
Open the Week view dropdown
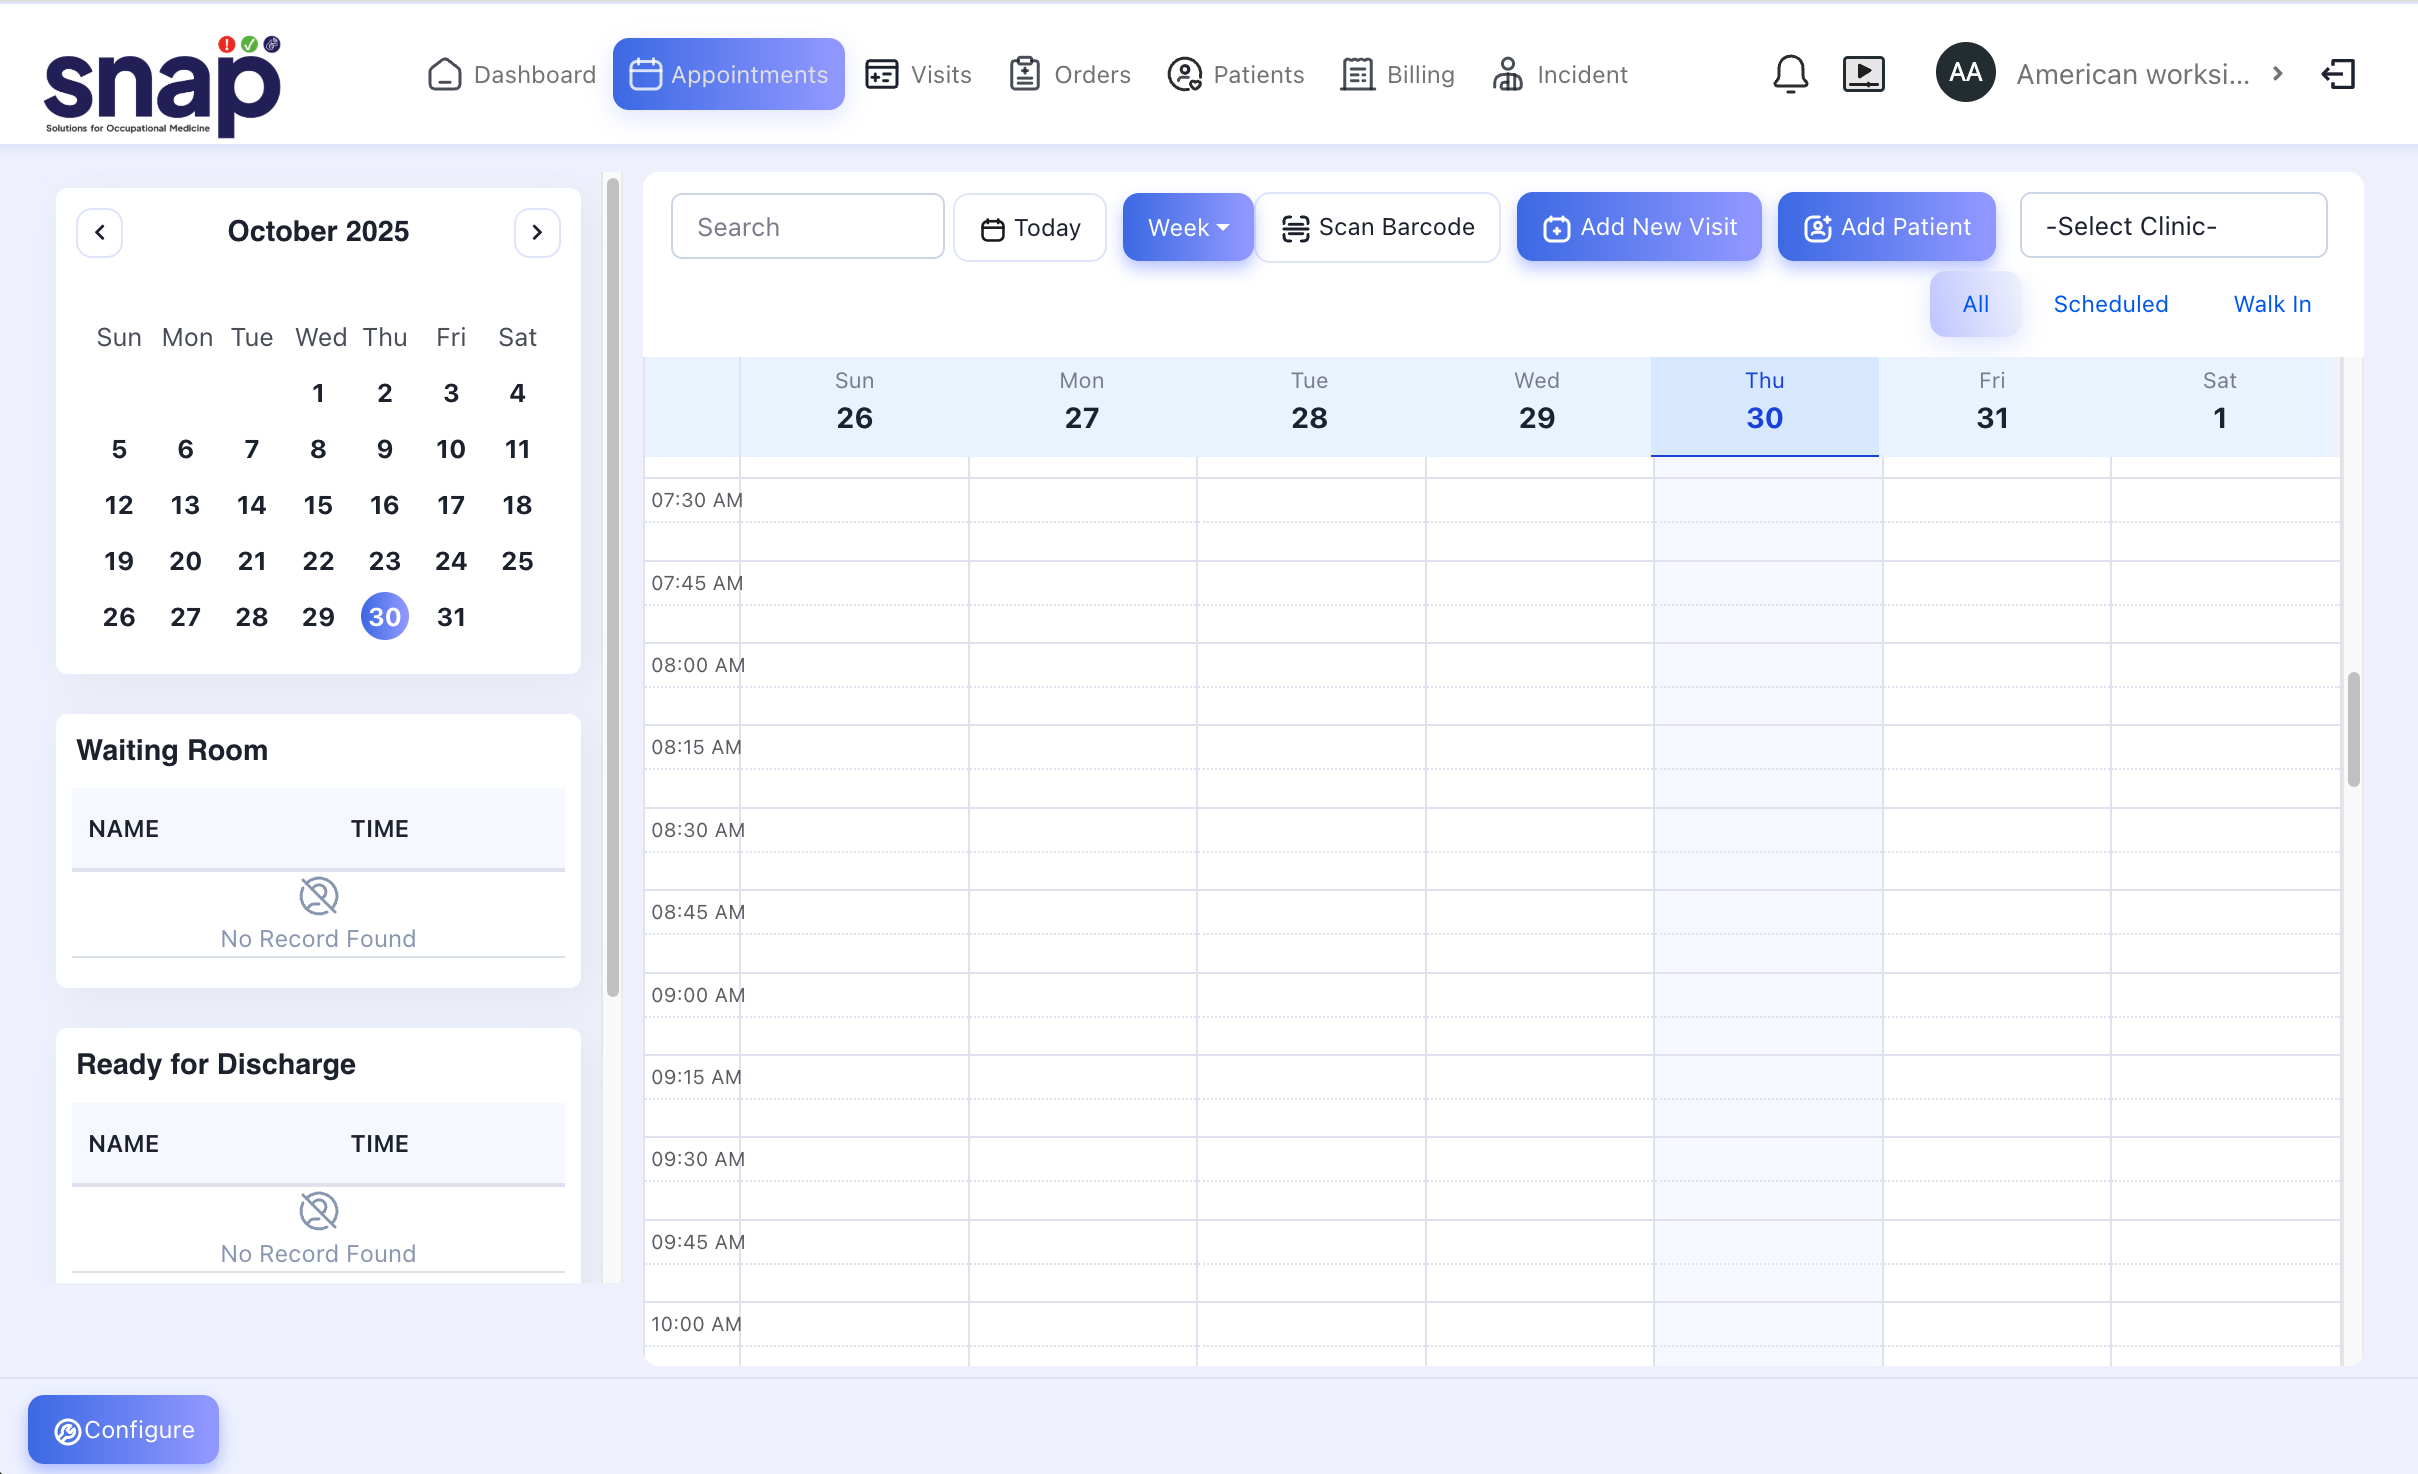pyautogui.click(x=1186, y=227)
